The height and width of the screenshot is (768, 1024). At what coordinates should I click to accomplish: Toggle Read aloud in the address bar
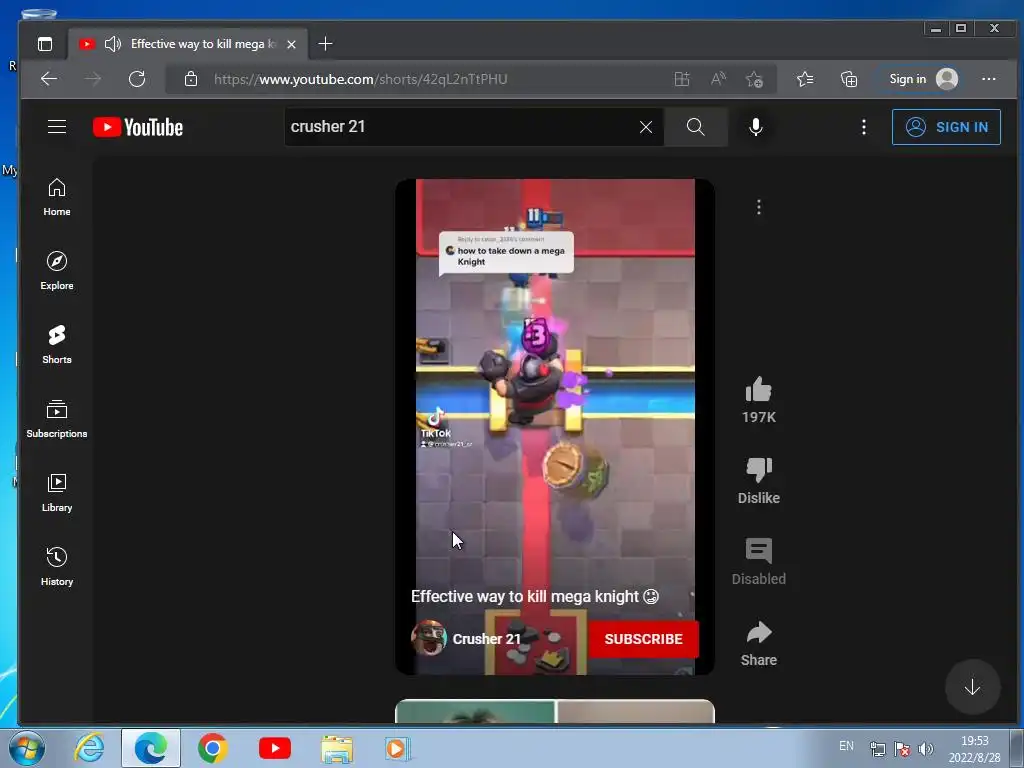tap(718, 79)
